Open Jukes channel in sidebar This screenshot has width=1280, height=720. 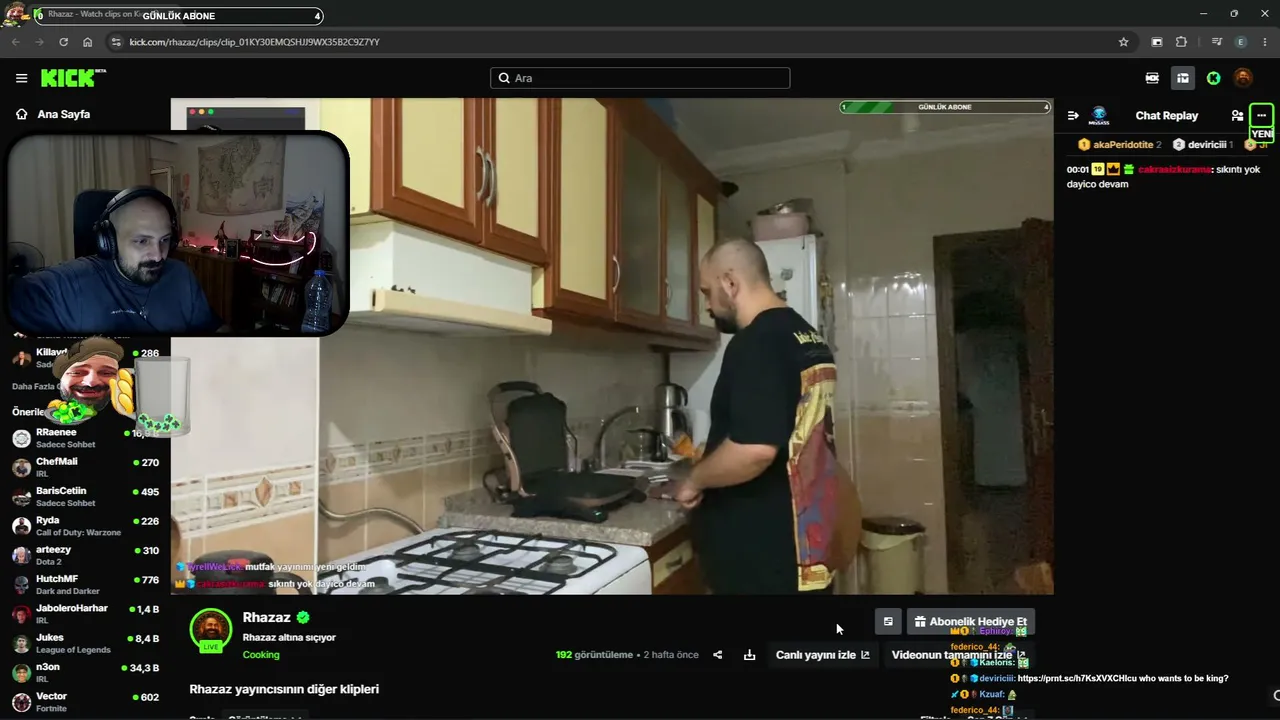pos(85,643)
